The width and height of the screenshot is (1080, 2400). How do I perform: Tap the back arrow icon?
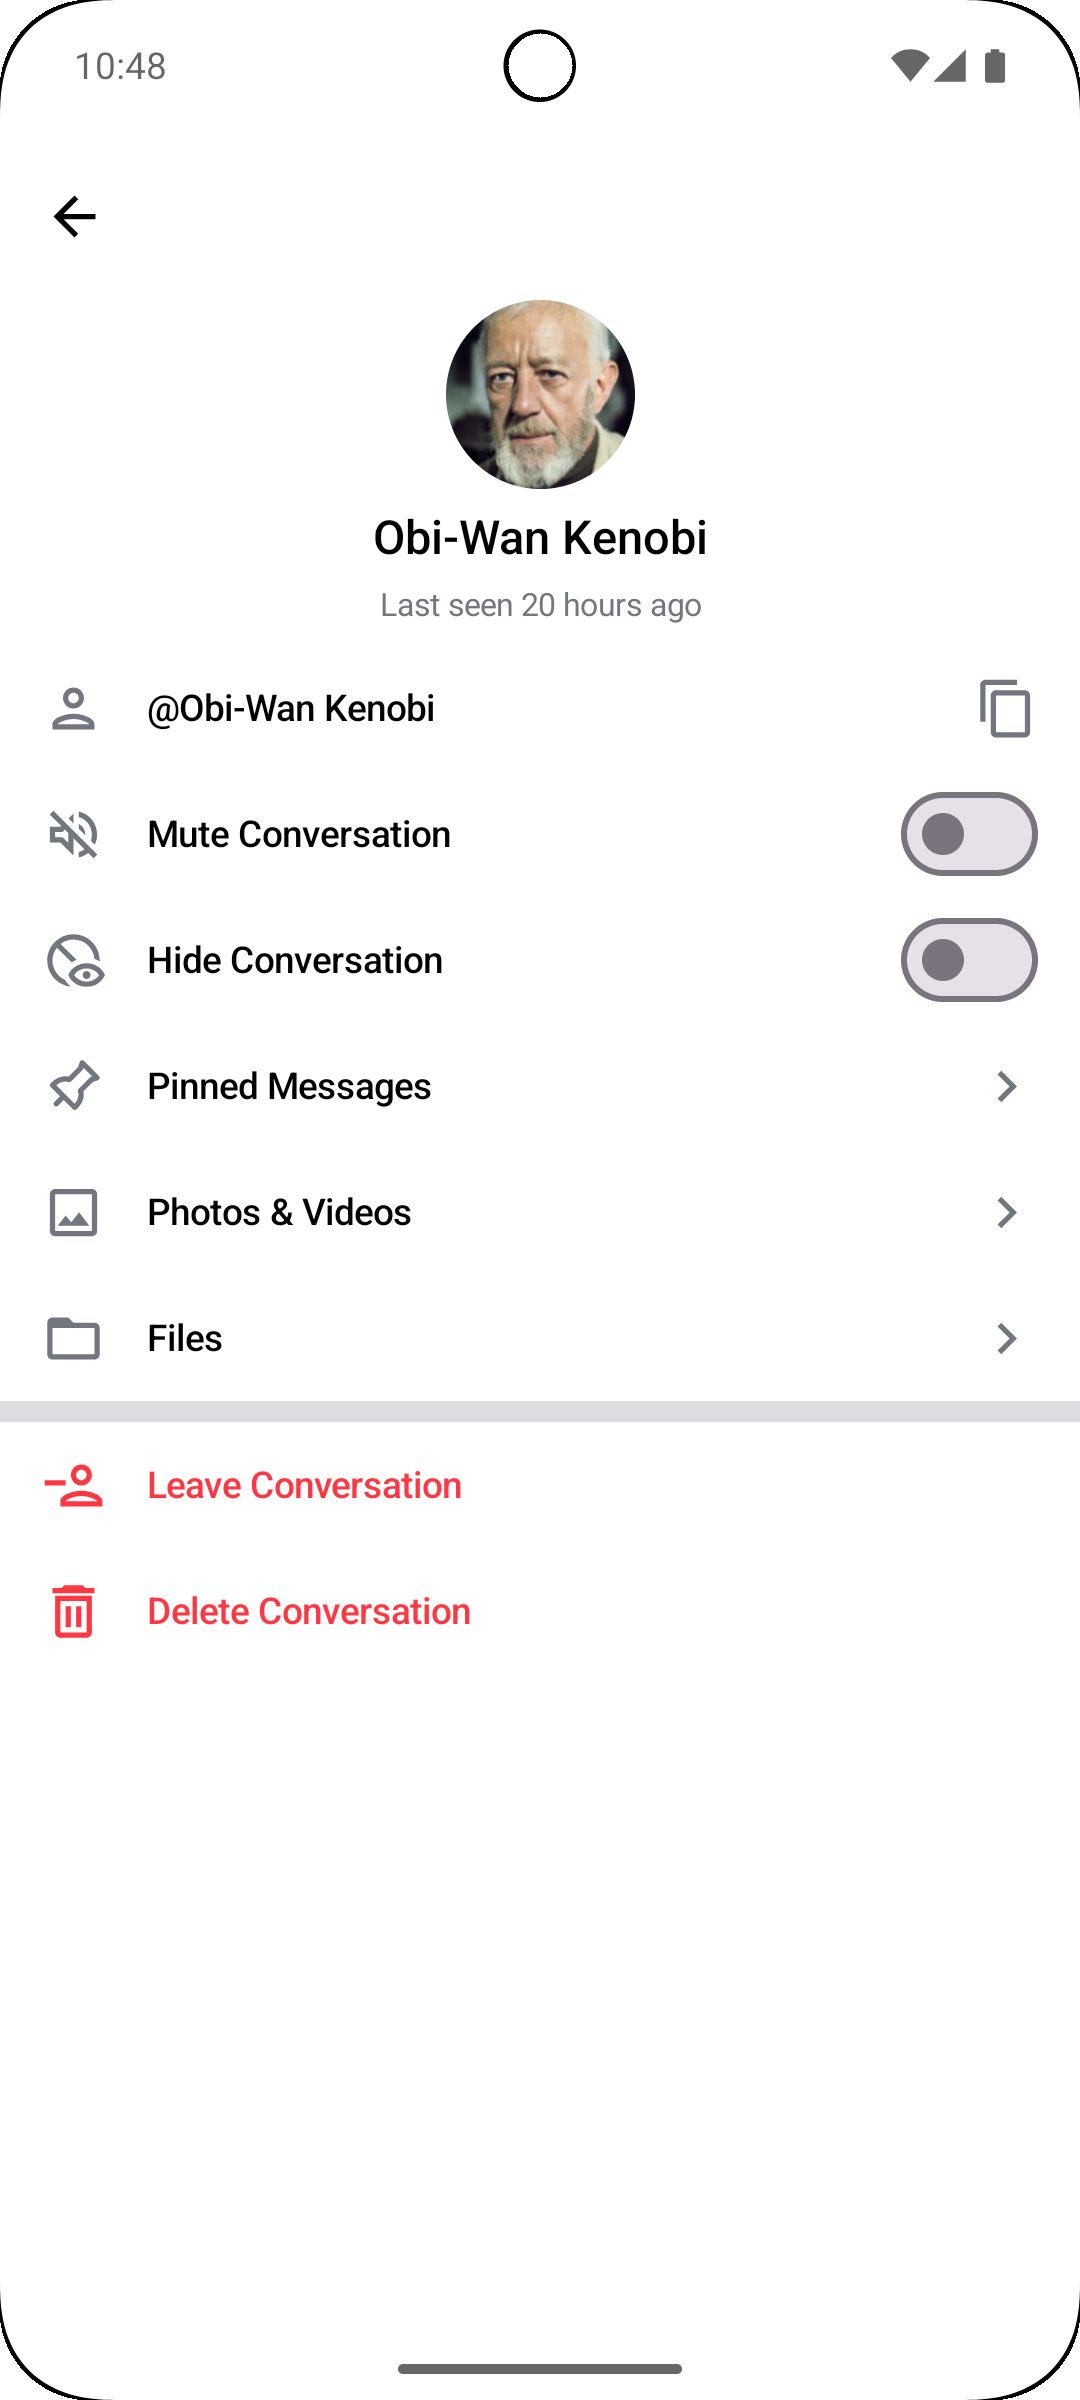pos(75,216)
